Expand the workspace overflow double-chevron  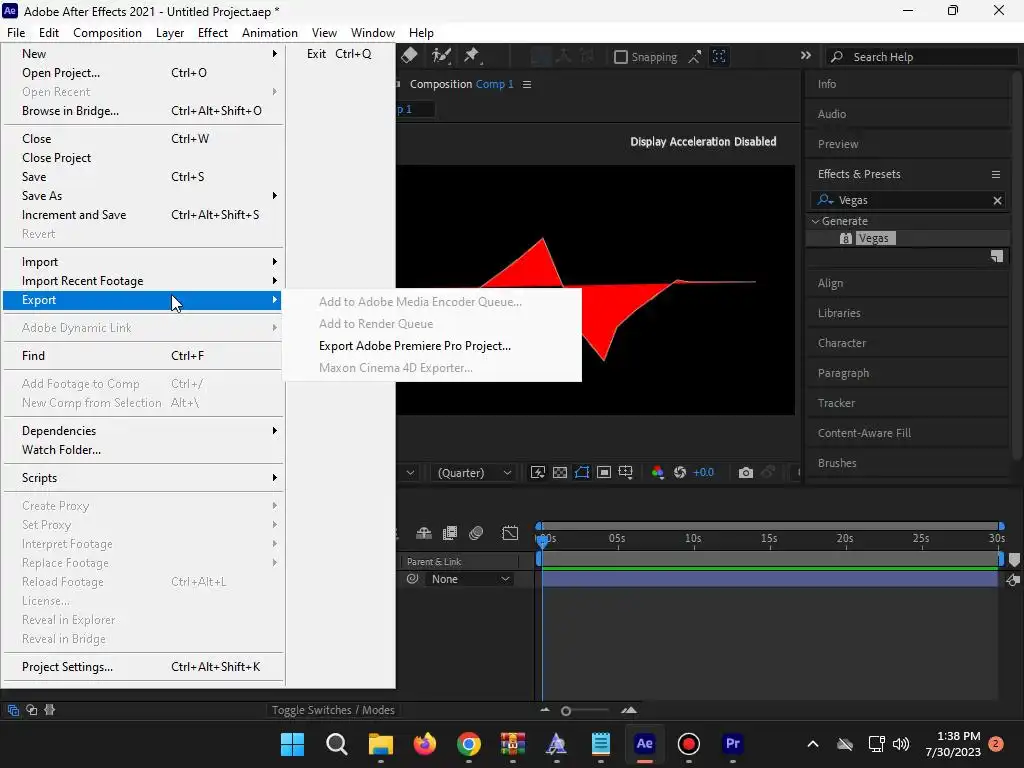click(806, 56)
